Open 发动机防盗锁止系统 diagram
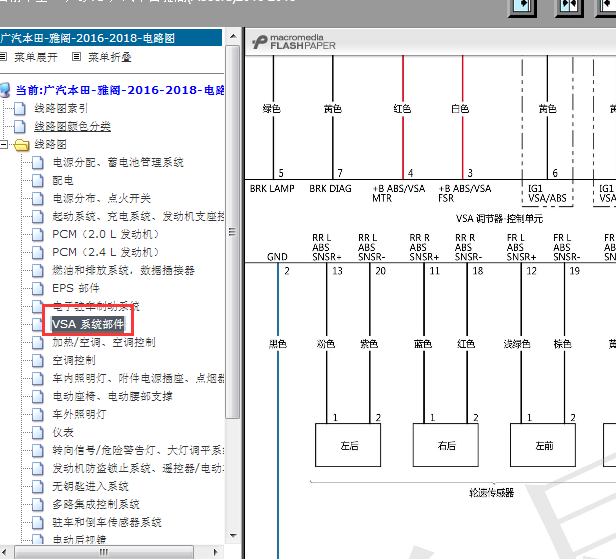Viewport: 616px width, 559px height. pos(138,468)
